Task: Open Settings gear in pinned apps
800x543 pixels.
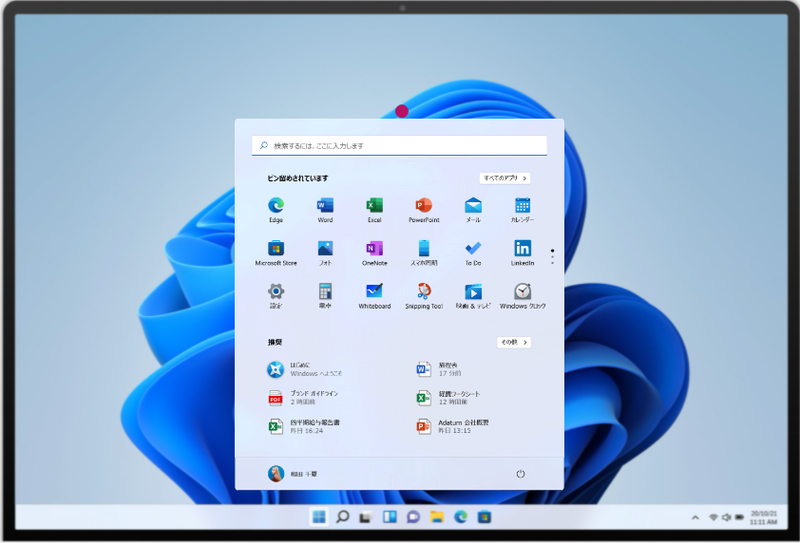Action: tap(276, 296)
